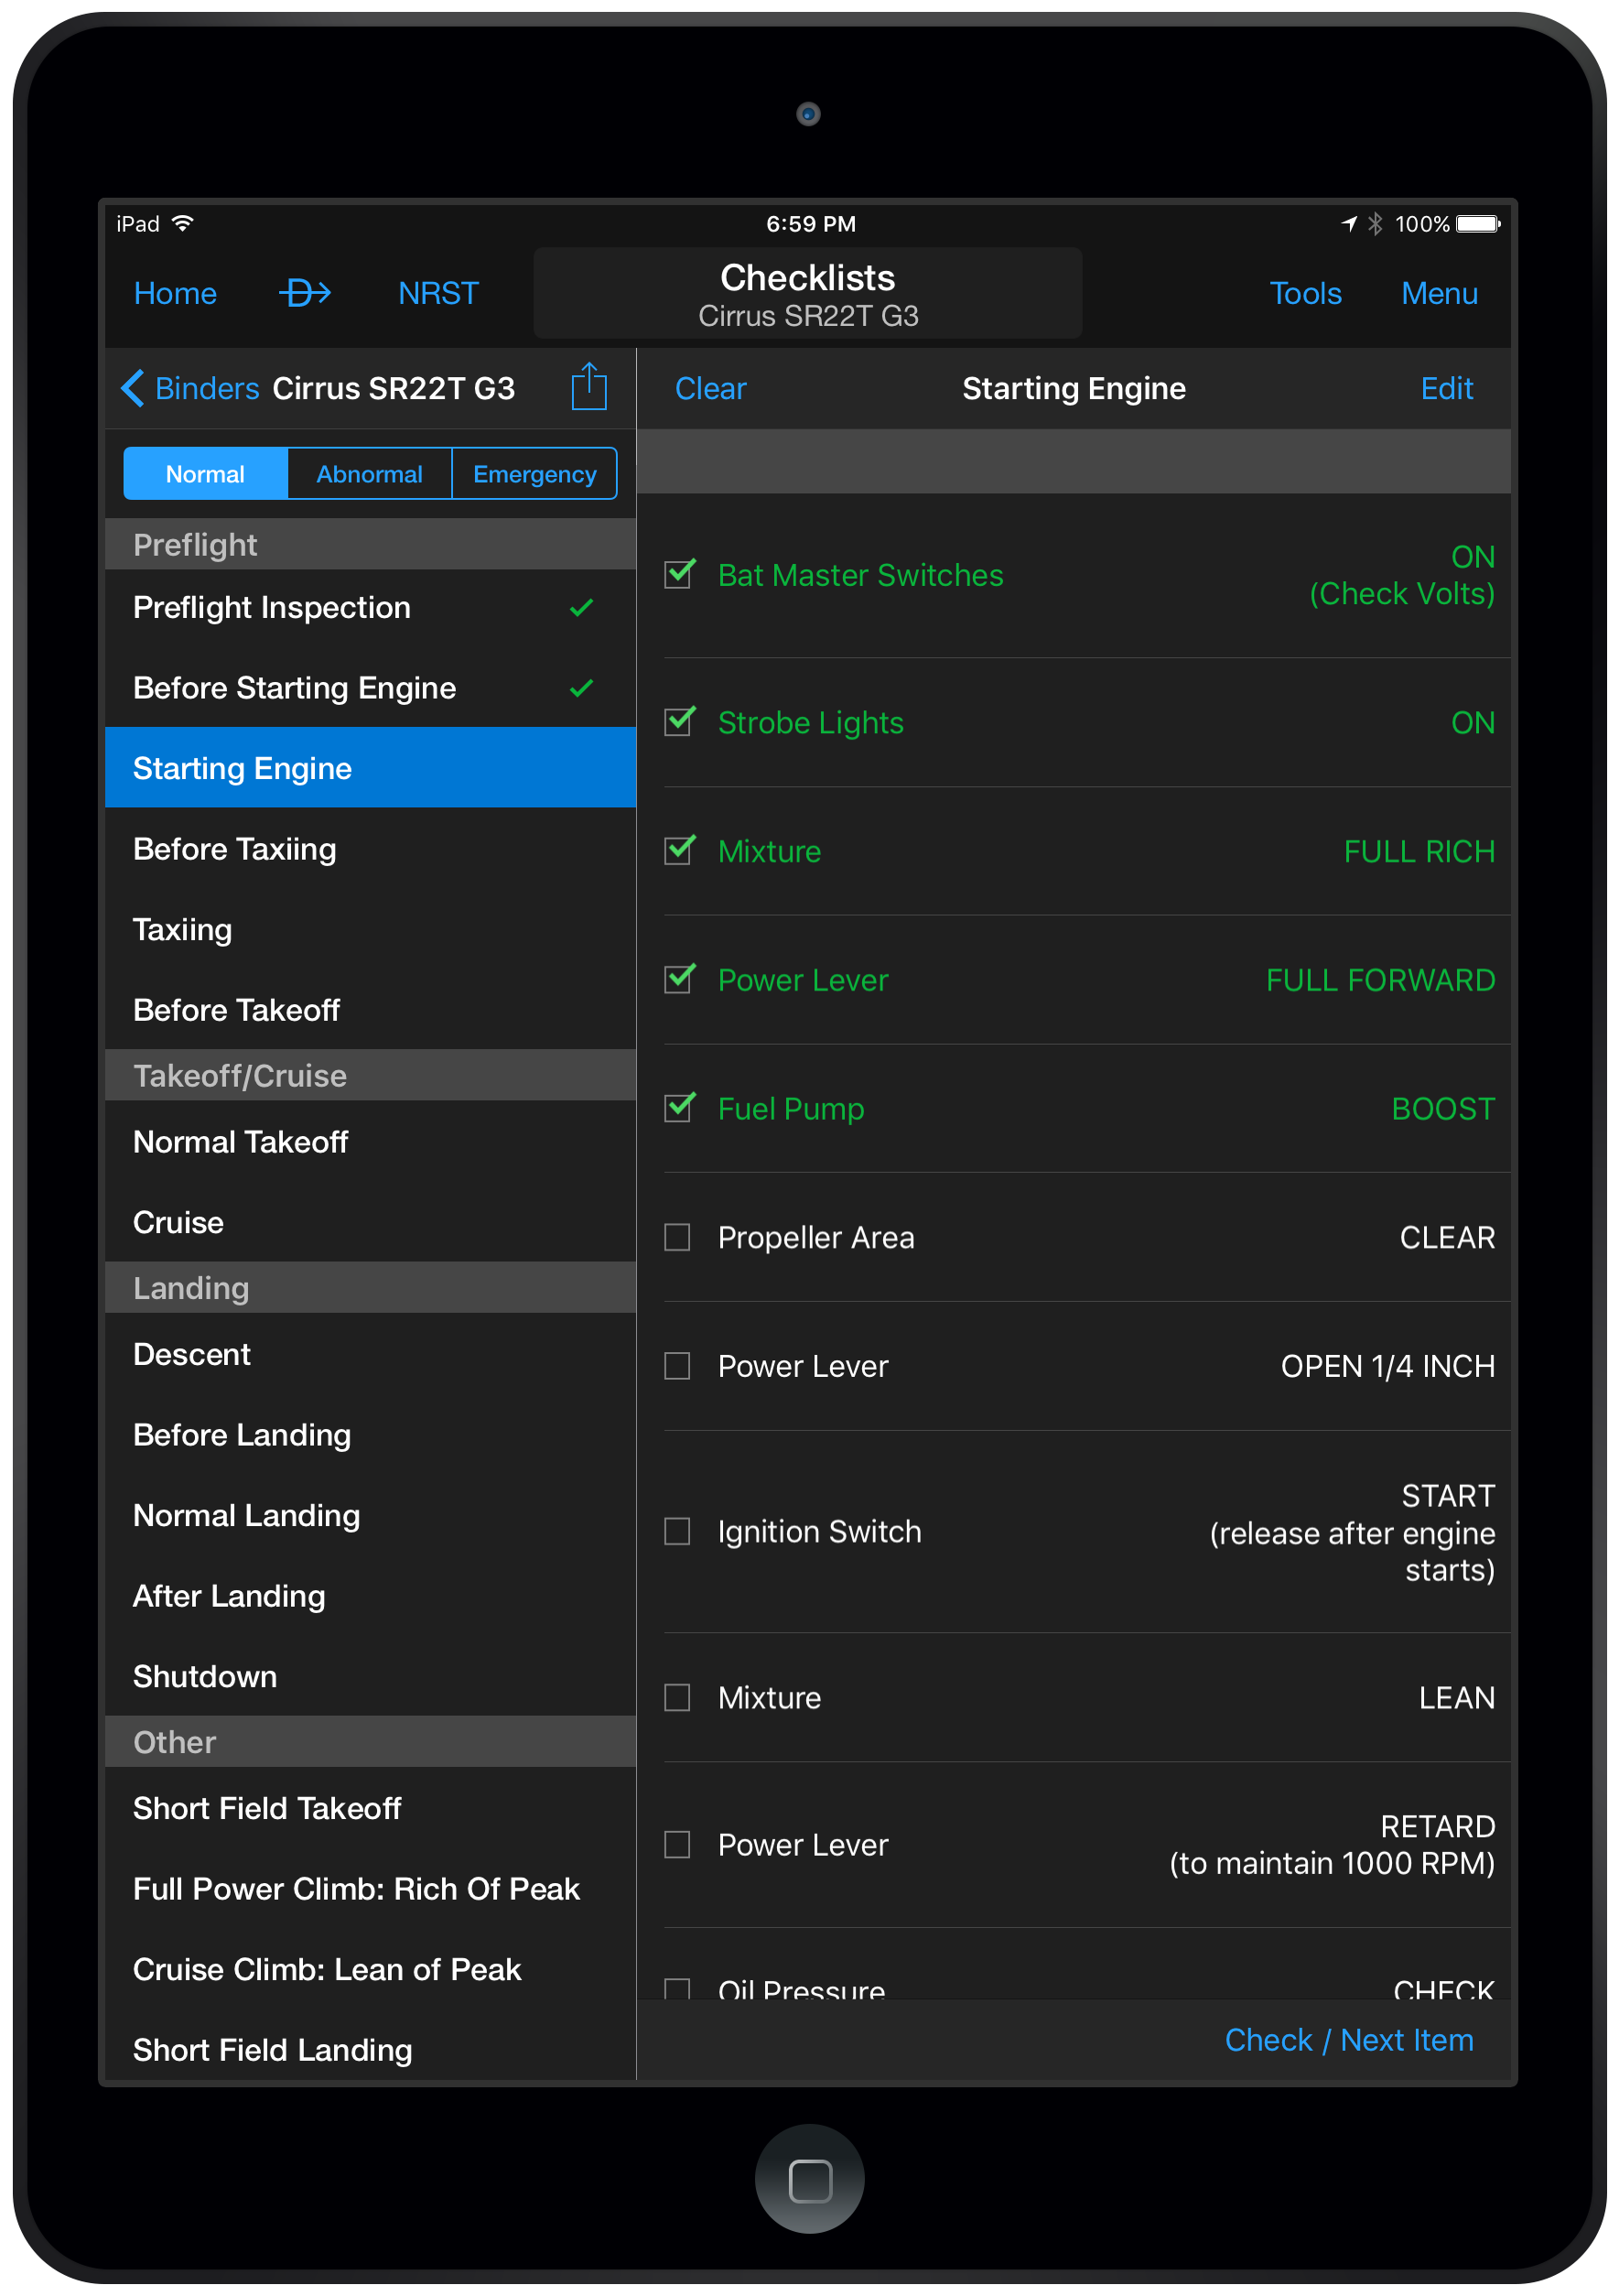Tap the back chevron beside Binders

[135, 388]
